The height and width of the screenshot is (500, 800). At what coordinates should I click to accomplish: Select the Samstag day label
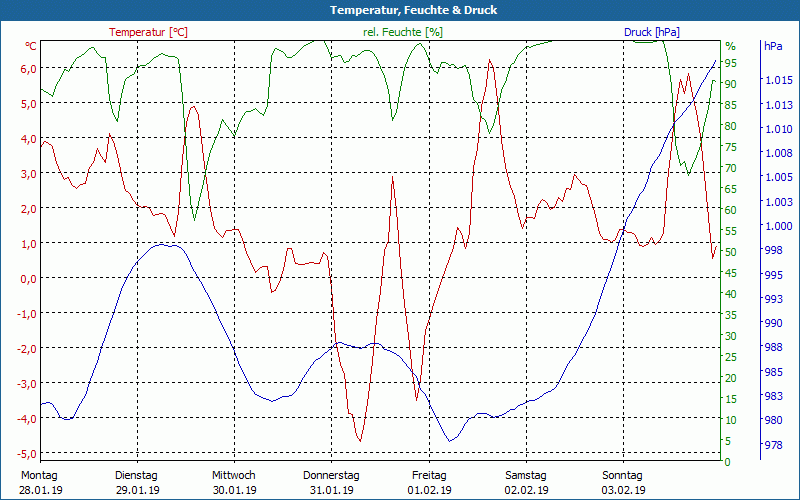[526, 475]
